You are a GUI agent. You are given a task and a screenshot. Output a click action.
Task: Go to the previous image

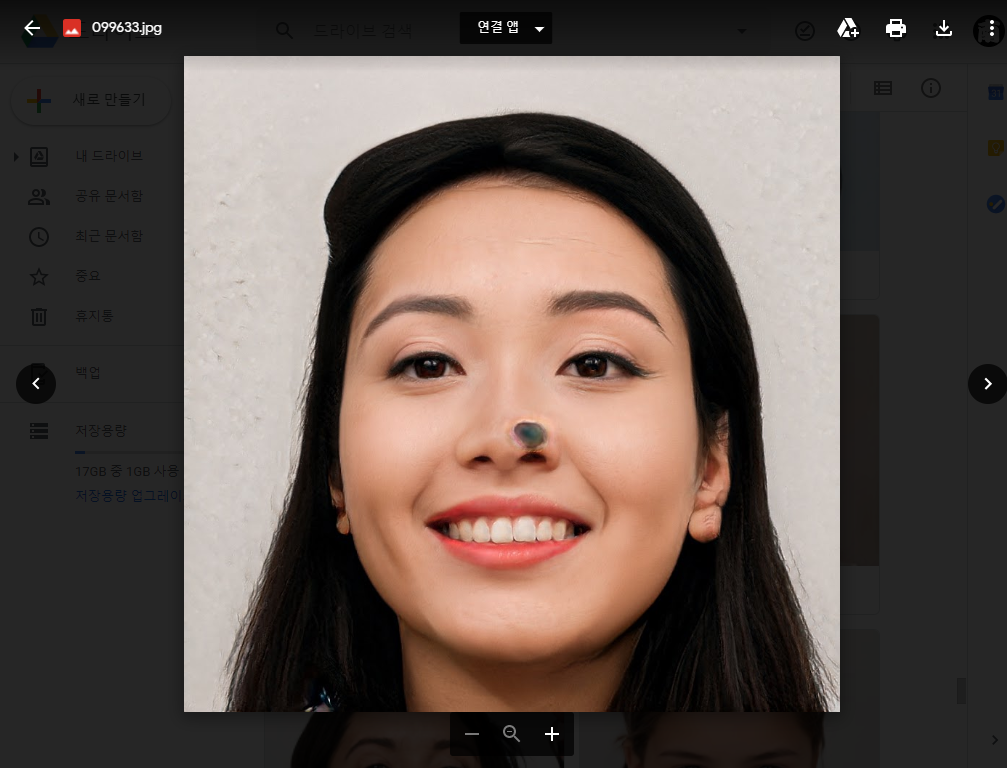coord(36,383)
